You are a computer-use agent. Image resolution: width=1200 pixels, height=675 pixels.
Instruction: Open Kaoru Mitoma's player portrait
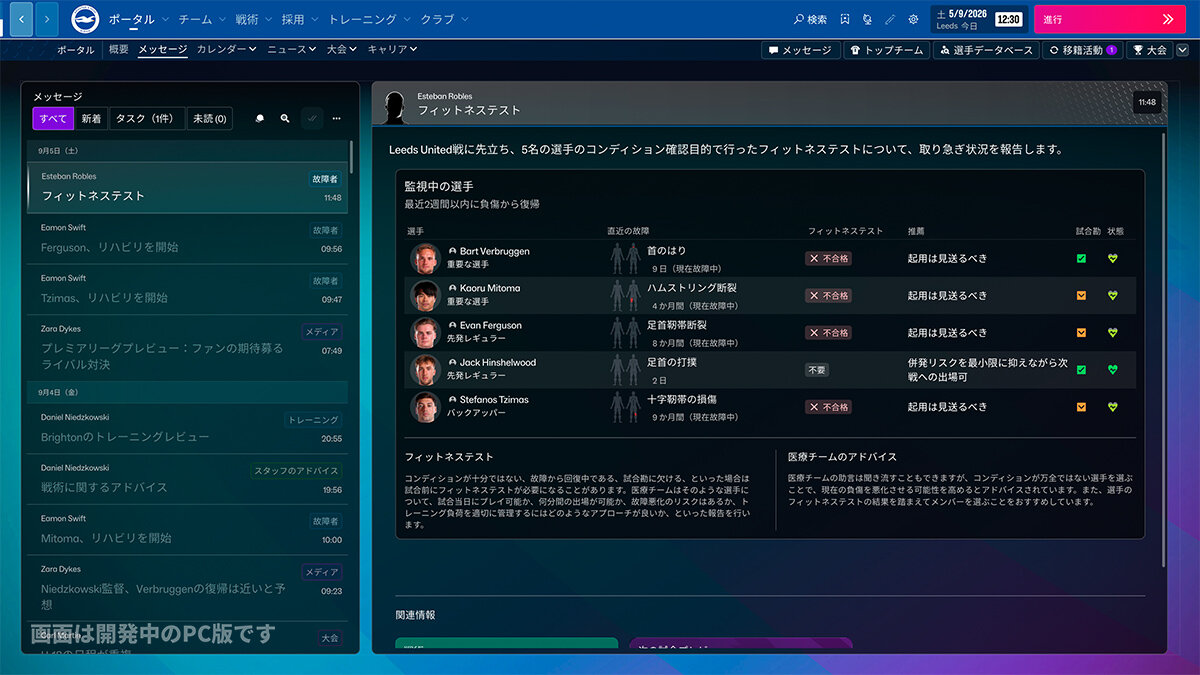coord(425,295)
